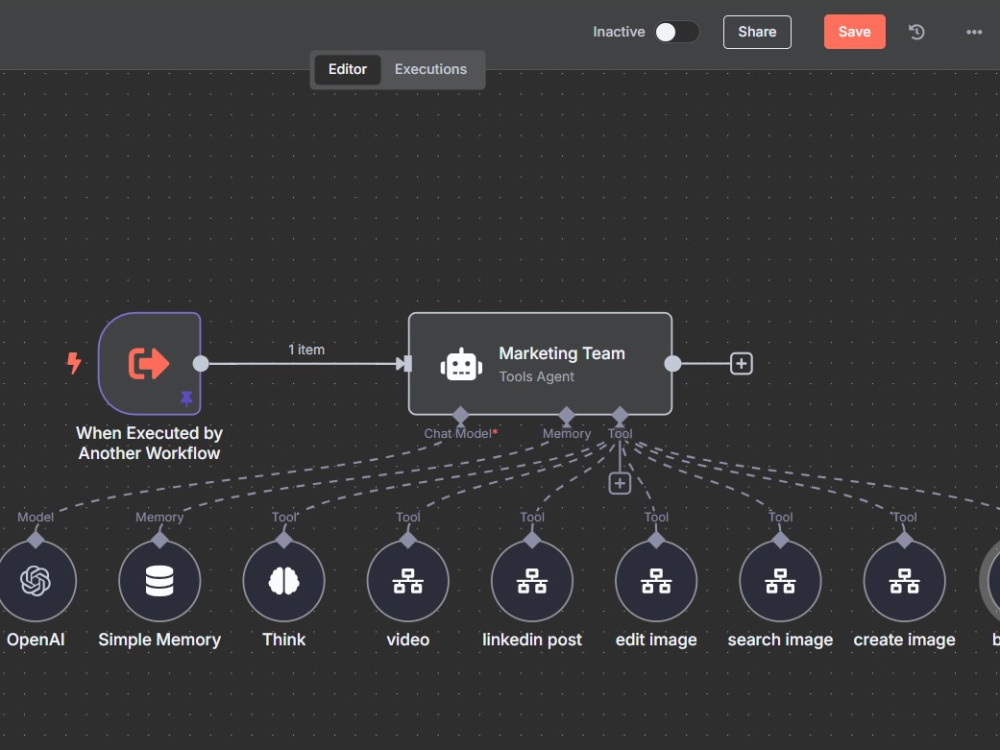This screenshot has height=750, width=1000.
Task: Select the Simple Memory node
Action: (x=159, y=581)
